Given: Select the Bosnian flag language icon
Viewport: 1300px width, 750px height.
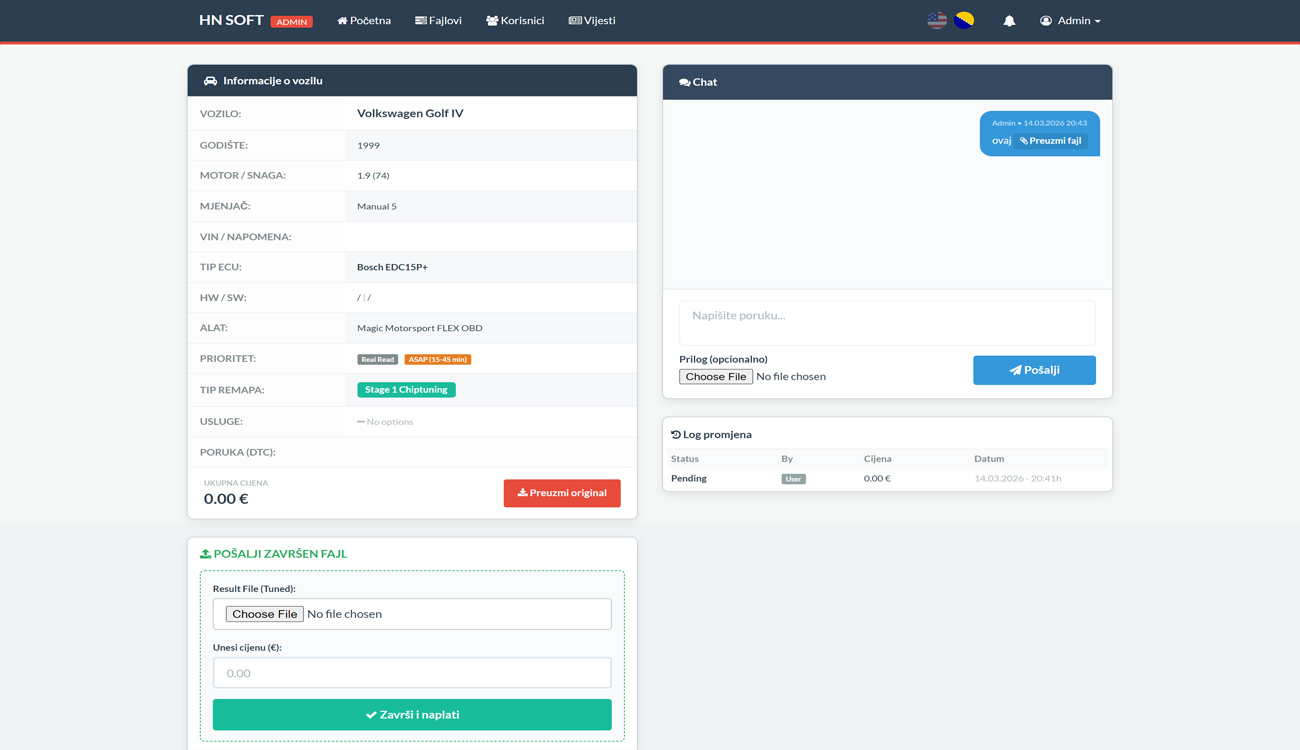Looking at the screenshot, I should [964, 20].
